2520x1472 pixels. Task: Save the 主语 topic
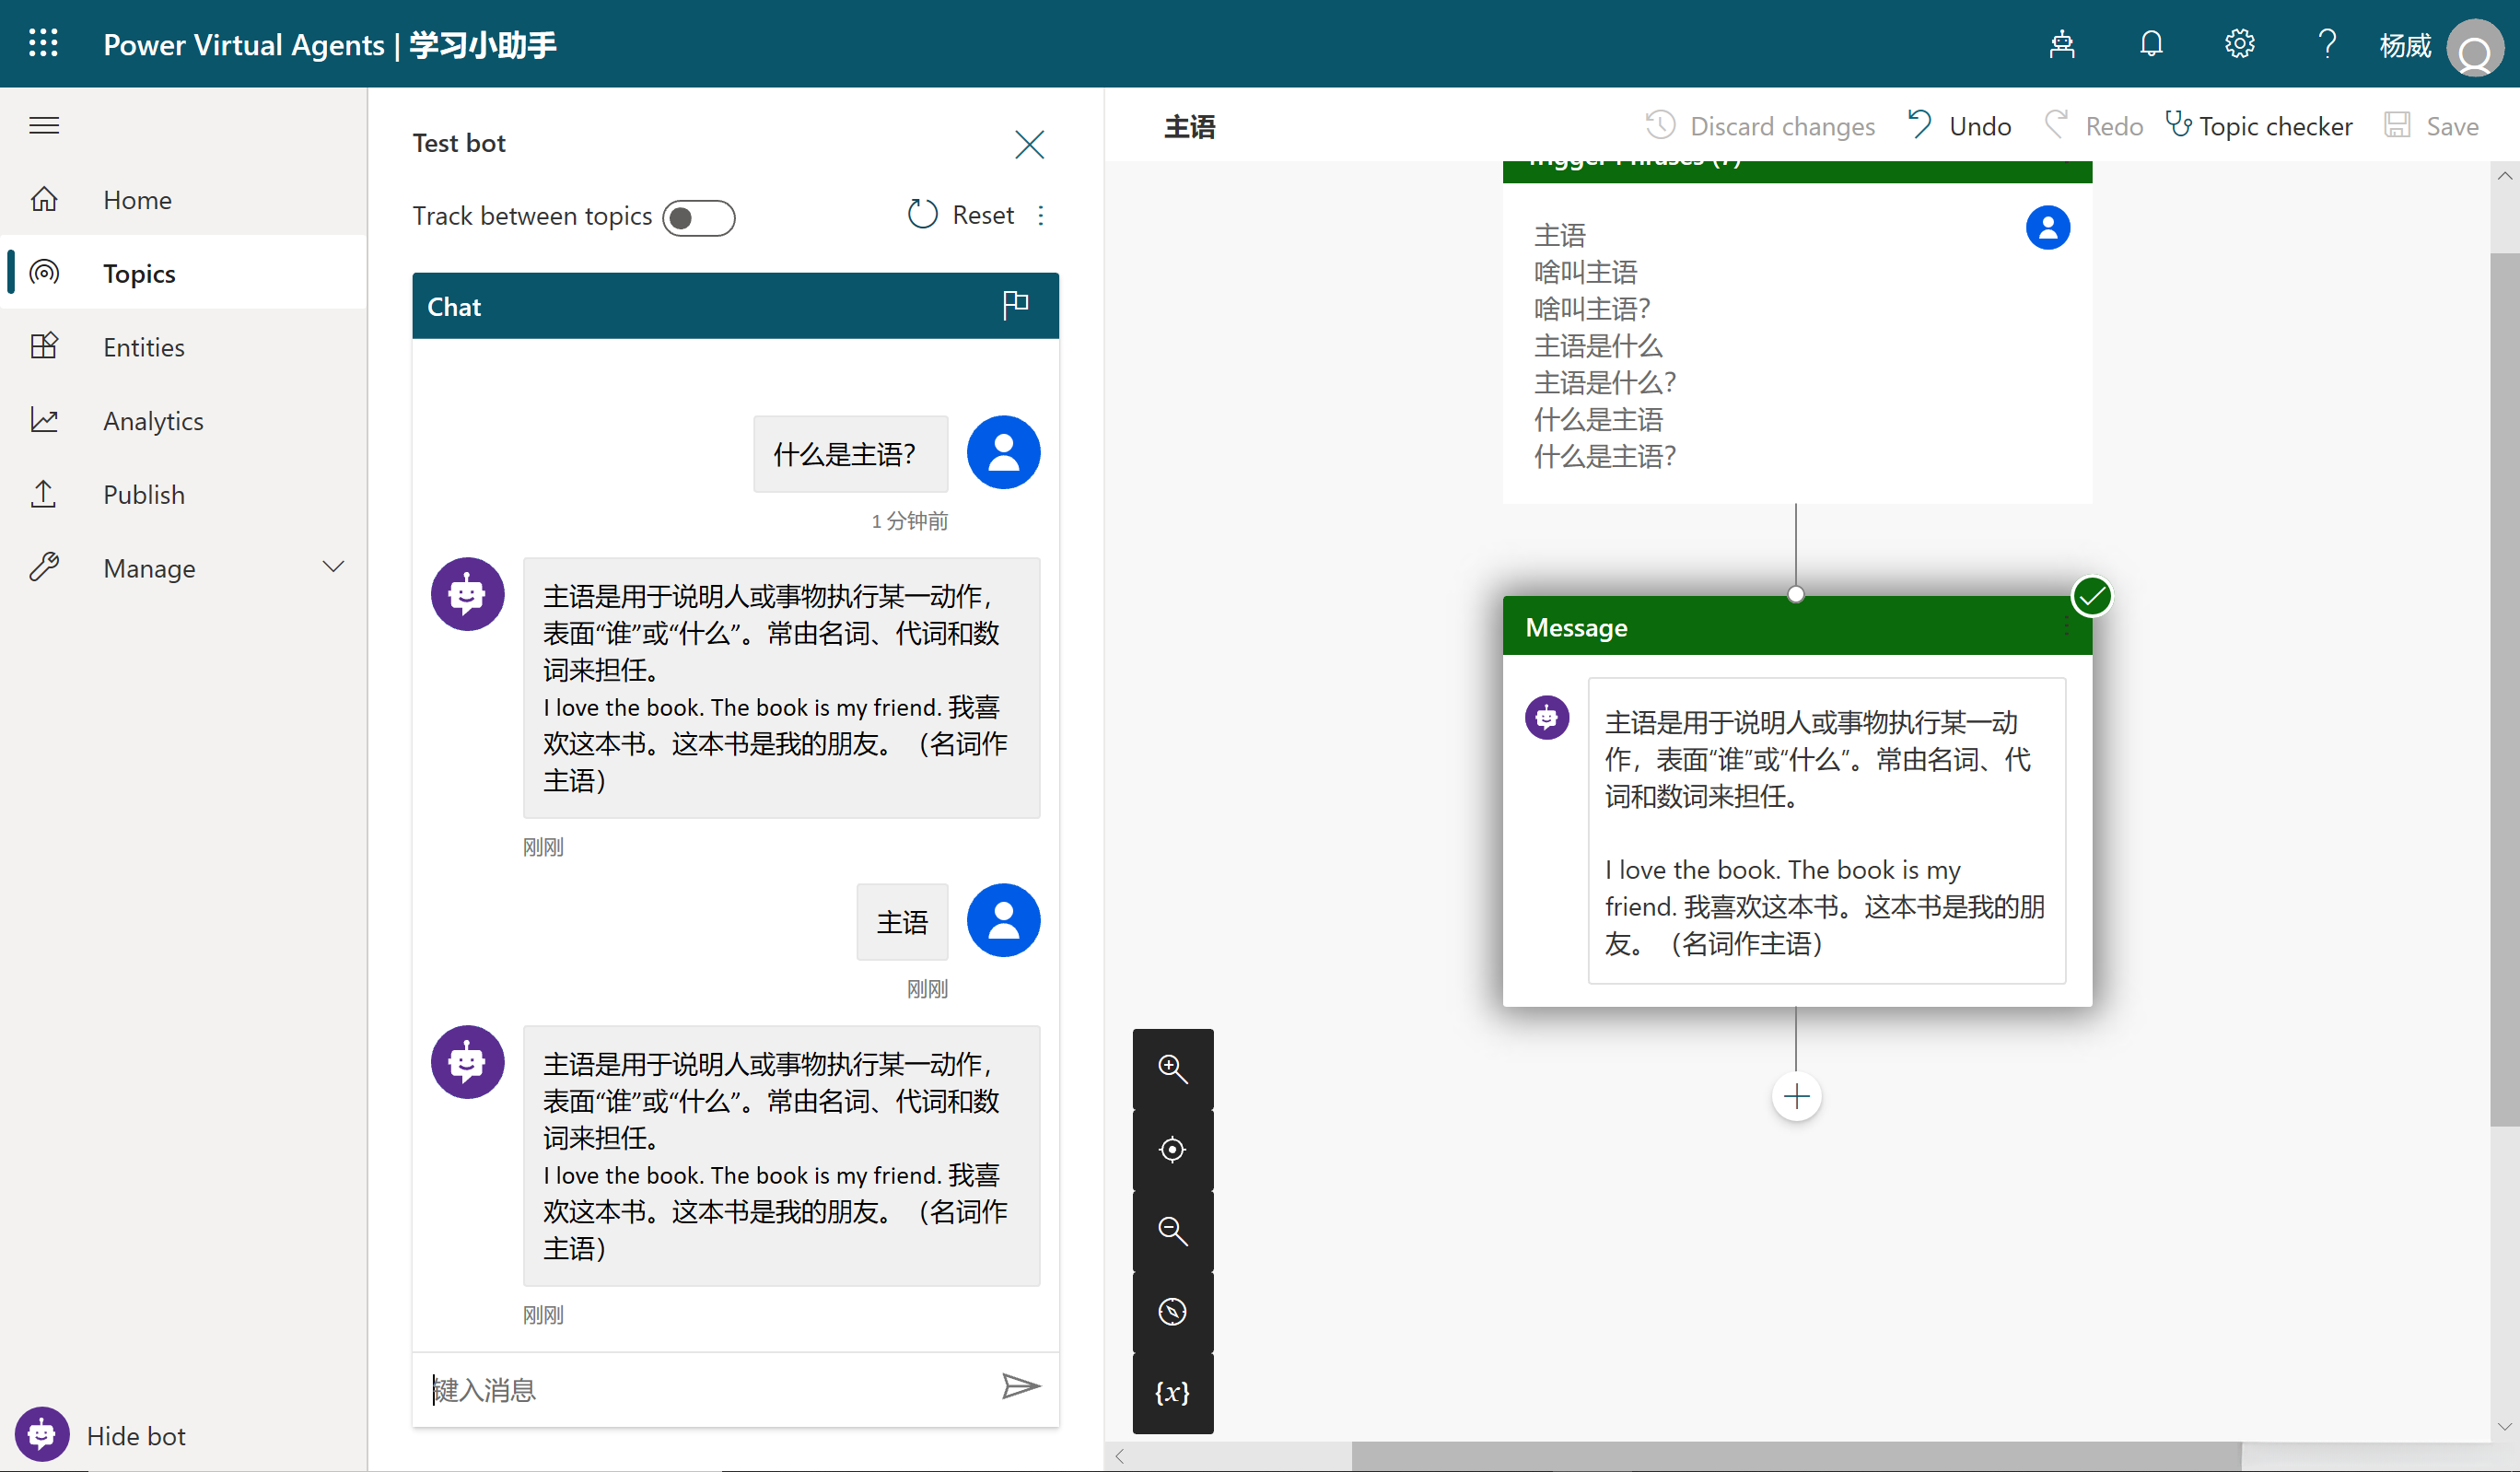2433,125
